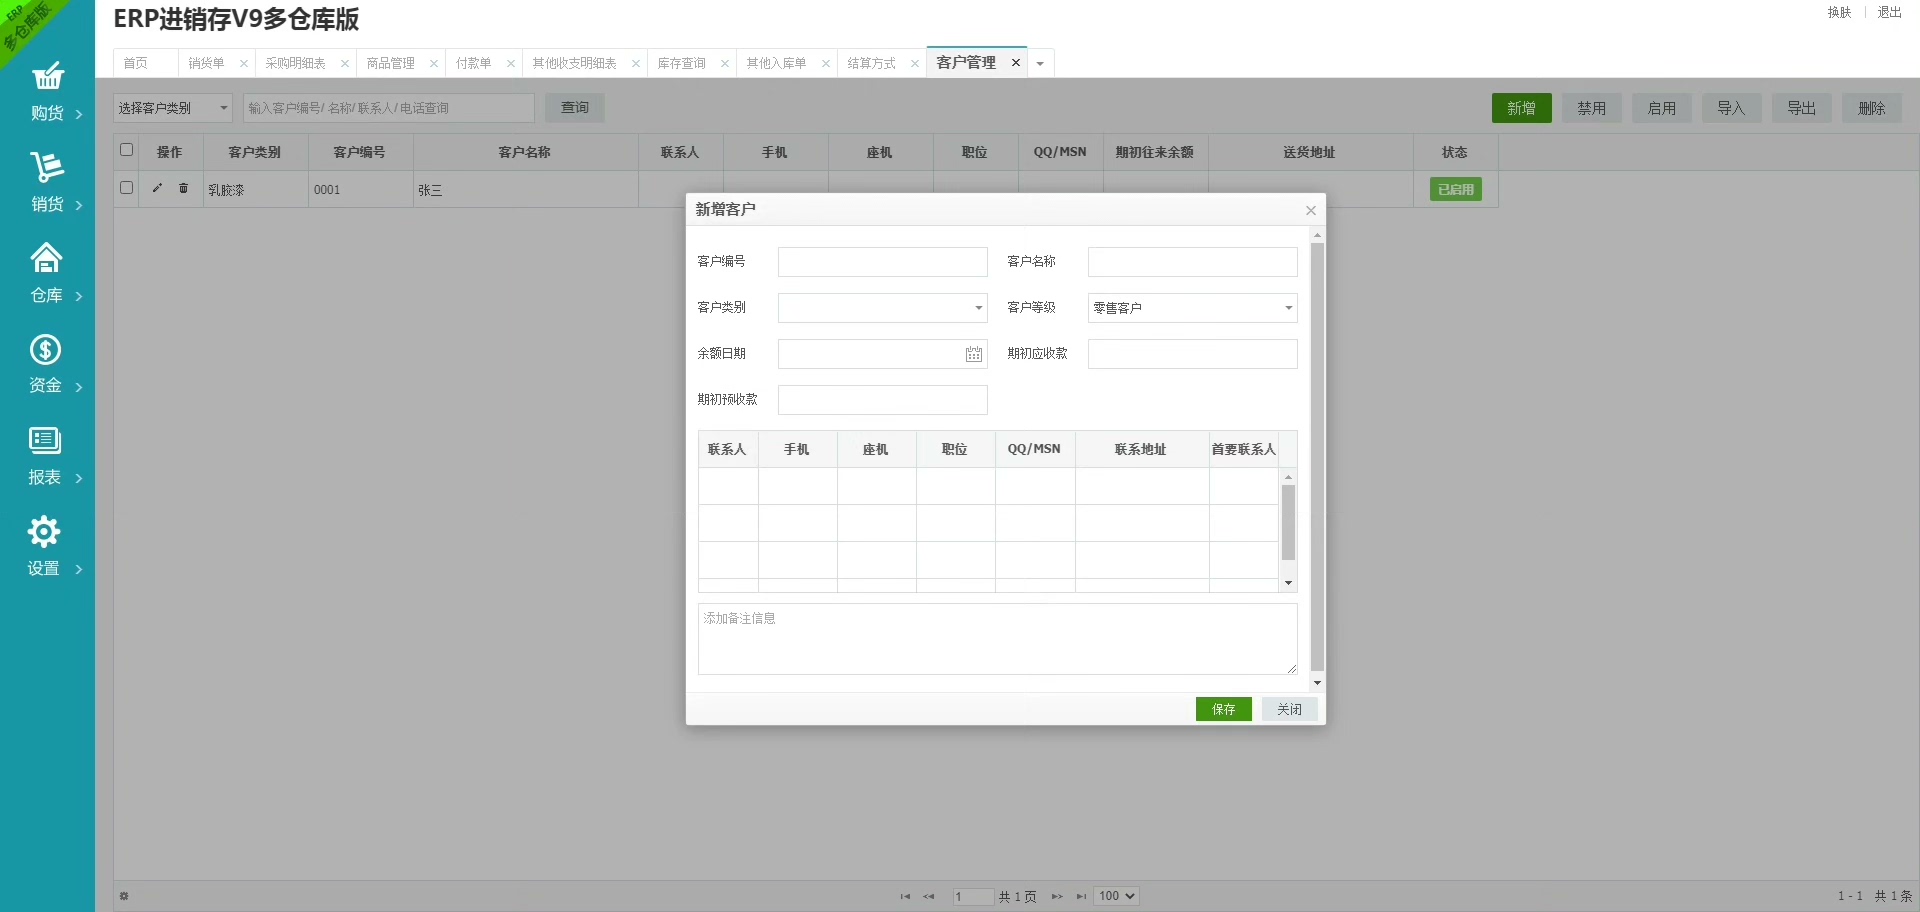
Task: Open the 报表 reports icon
Action: pyautogui.click(x=45, y=441)
